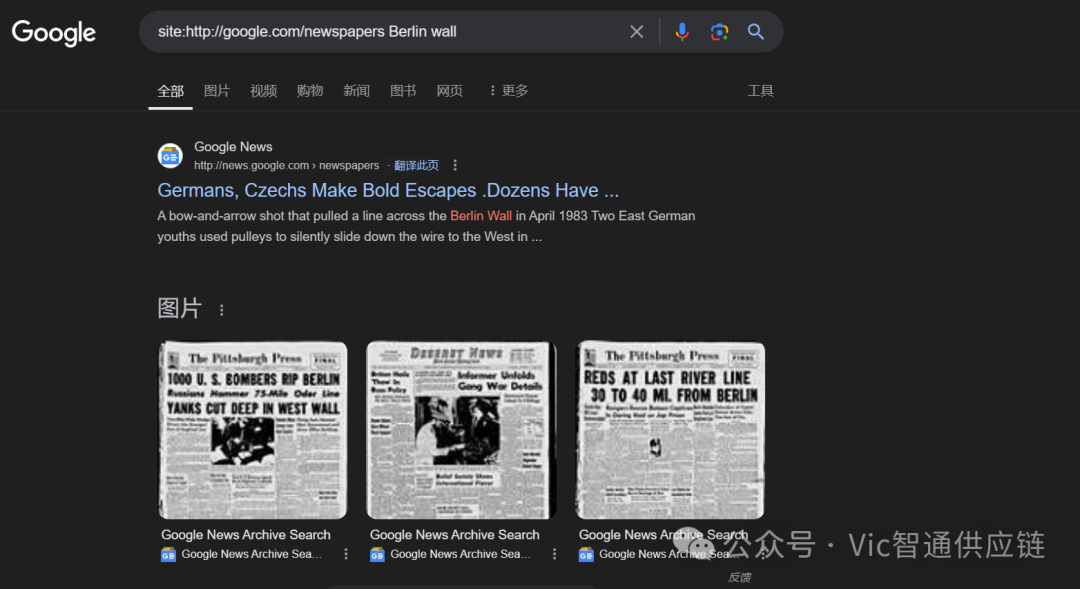Open Deseret News newspaper thumbnail
Image resolution: width=1080 pixels, height=589 pixels.
(461, 430)
